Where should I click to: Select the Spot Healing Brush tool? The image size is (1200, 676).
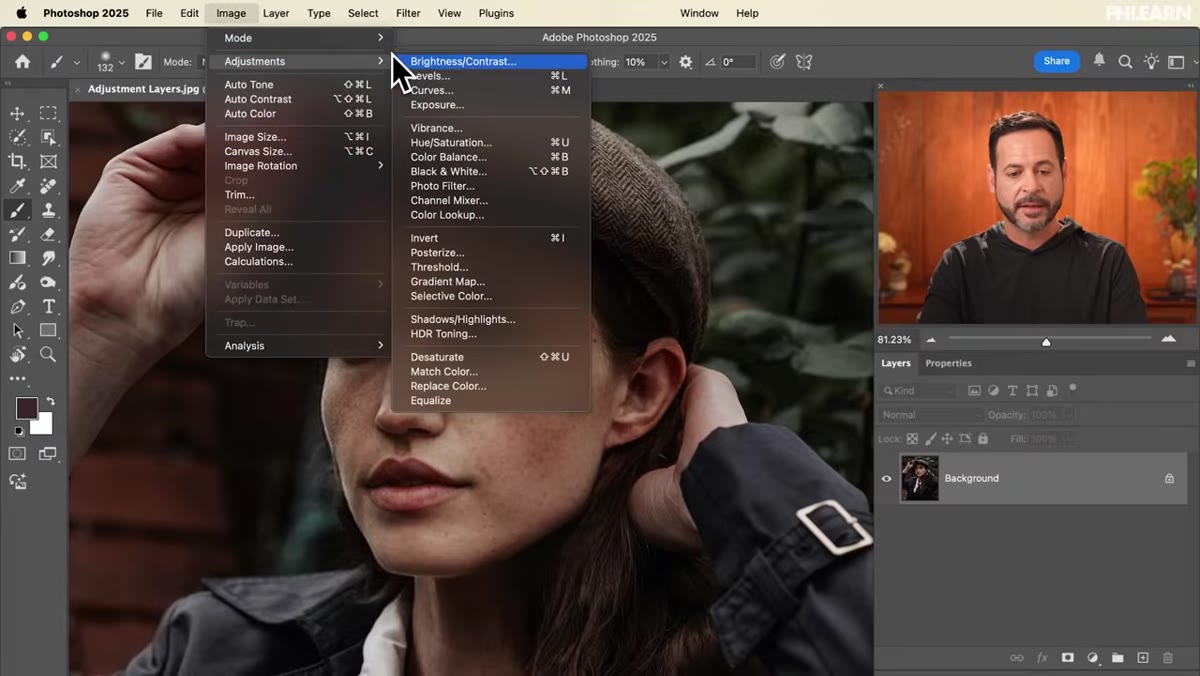click(48, 186)
